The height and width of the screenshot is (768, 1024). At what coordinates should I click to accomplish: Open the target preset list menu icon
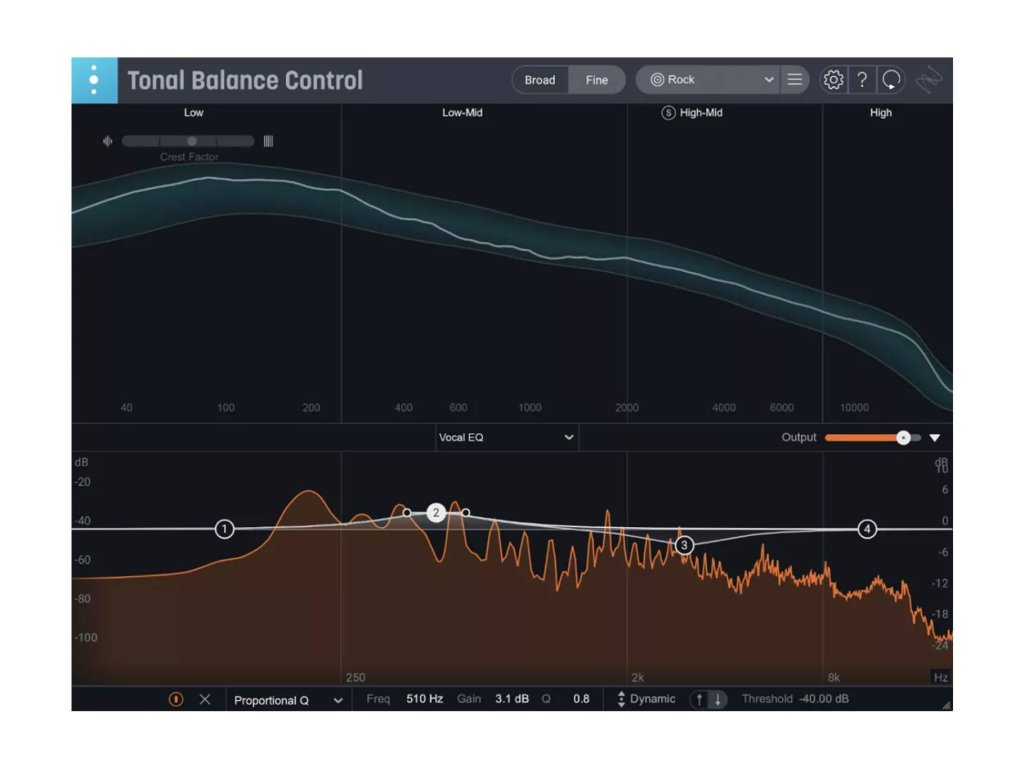tap(795, 80)
